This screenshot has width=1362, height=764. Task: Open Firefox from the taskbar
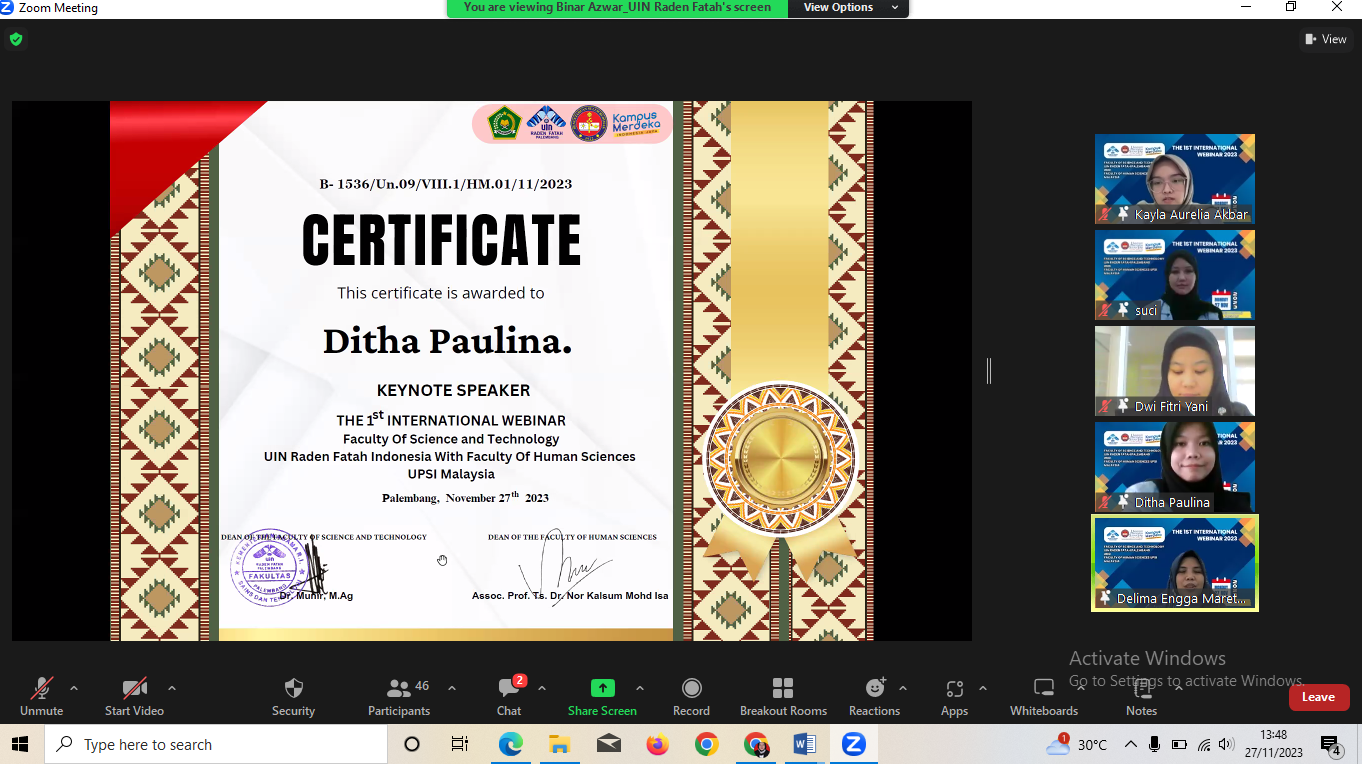(657, 744)
